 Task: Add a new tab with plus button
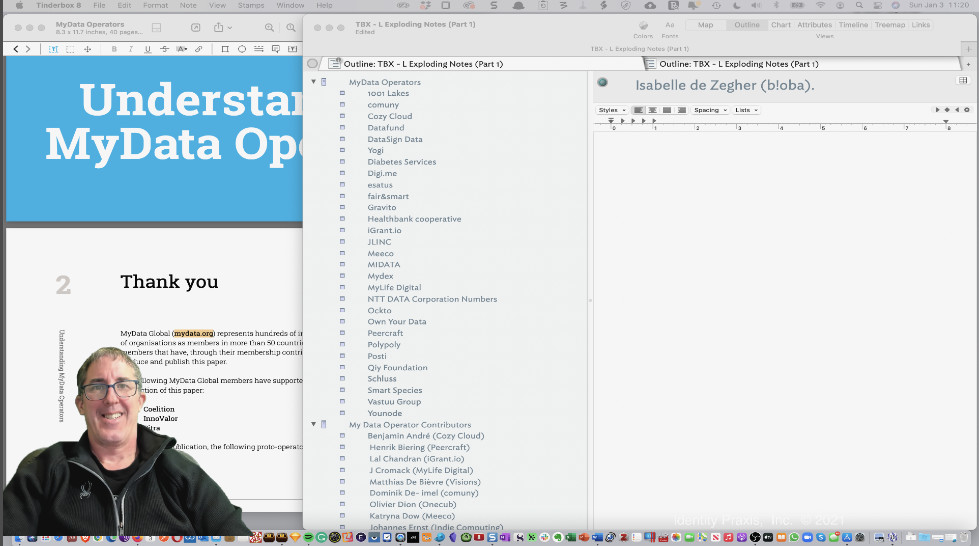968,49
